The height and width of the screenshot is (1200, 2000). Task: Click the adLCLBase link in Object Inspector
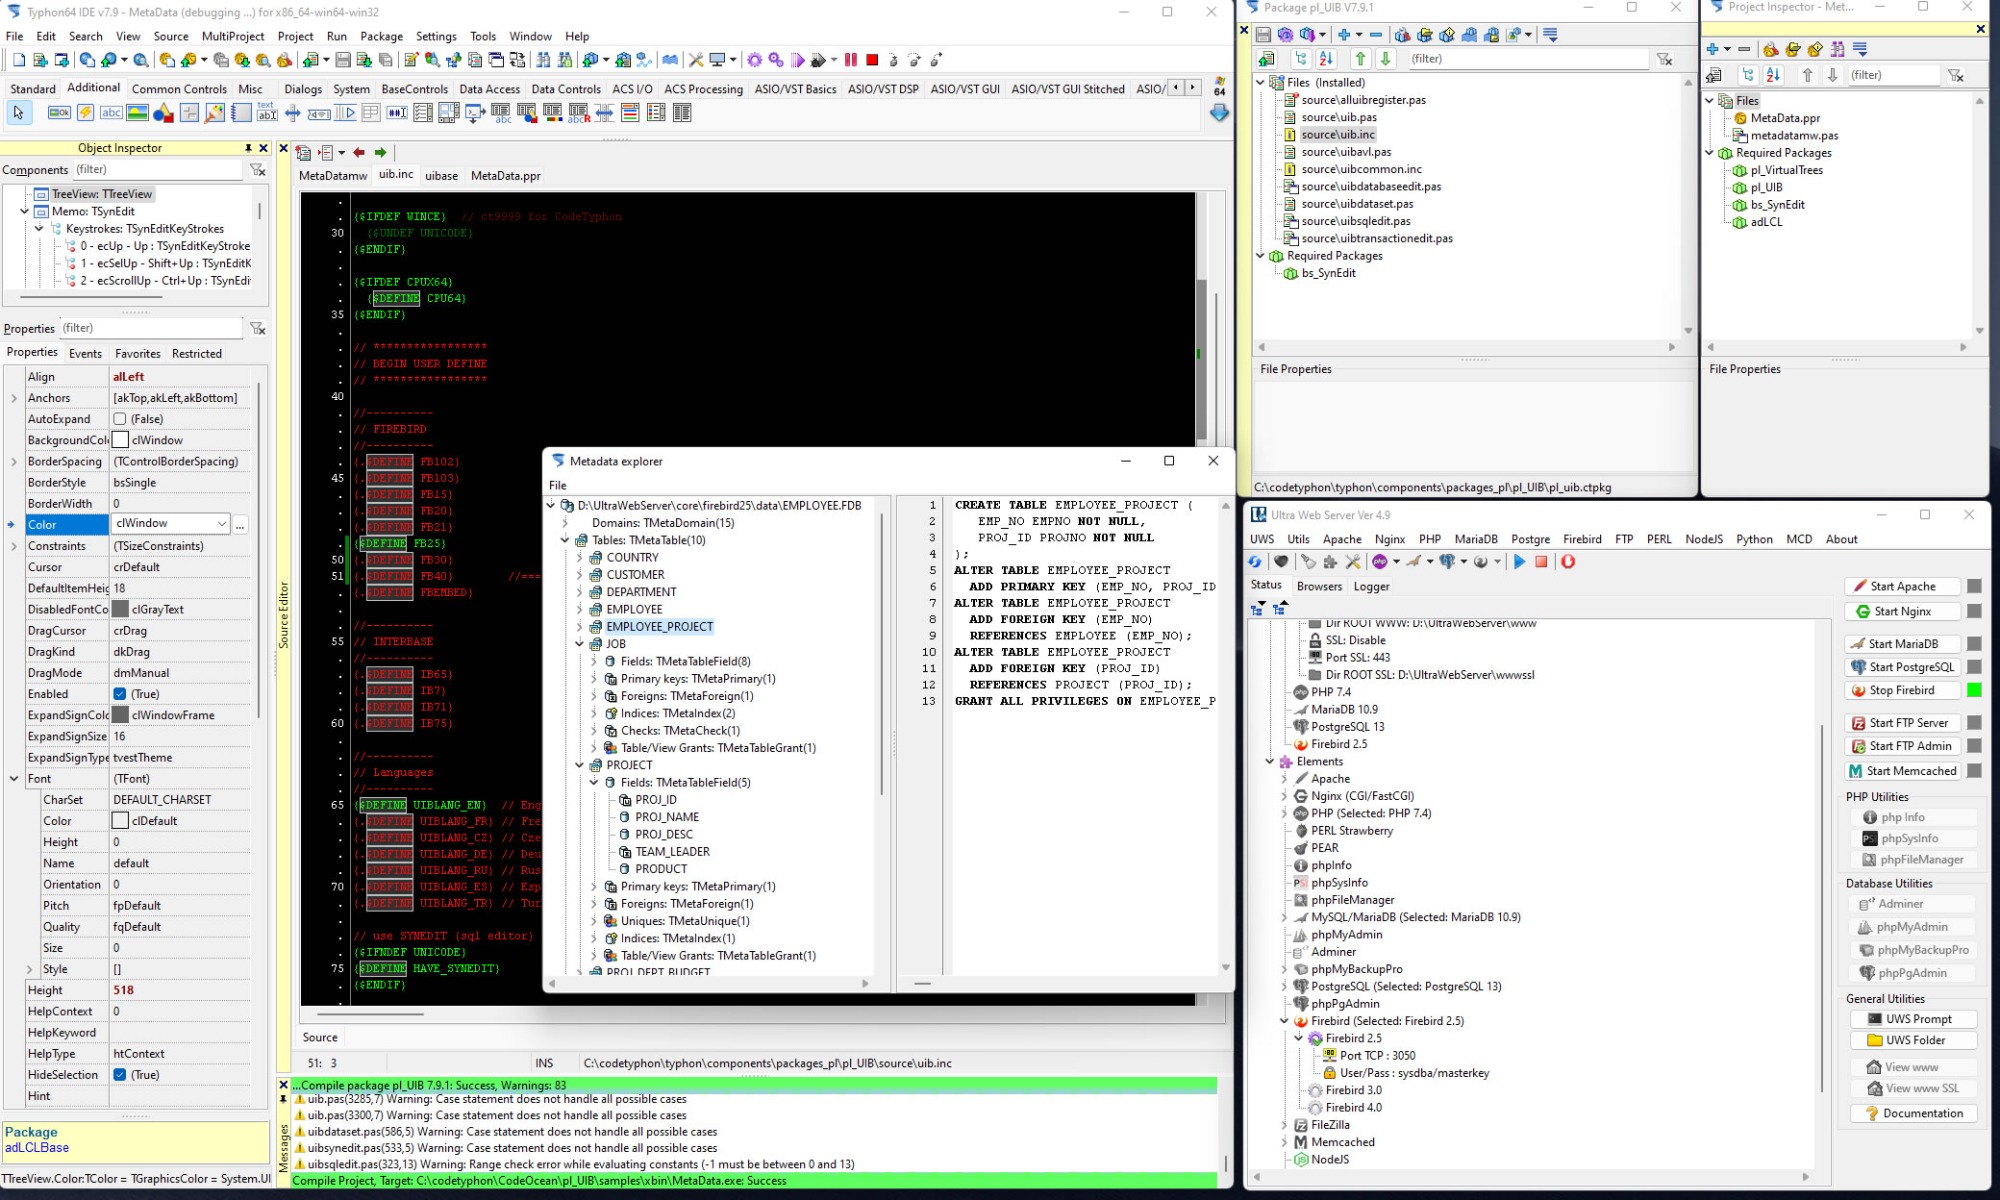coord(37,1148)
